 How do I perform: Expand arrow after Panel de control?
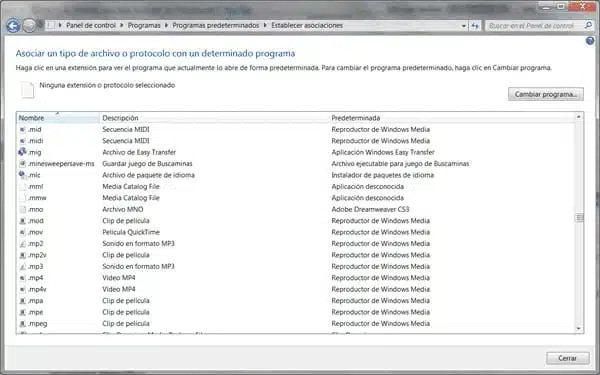(x=122, y=25)
